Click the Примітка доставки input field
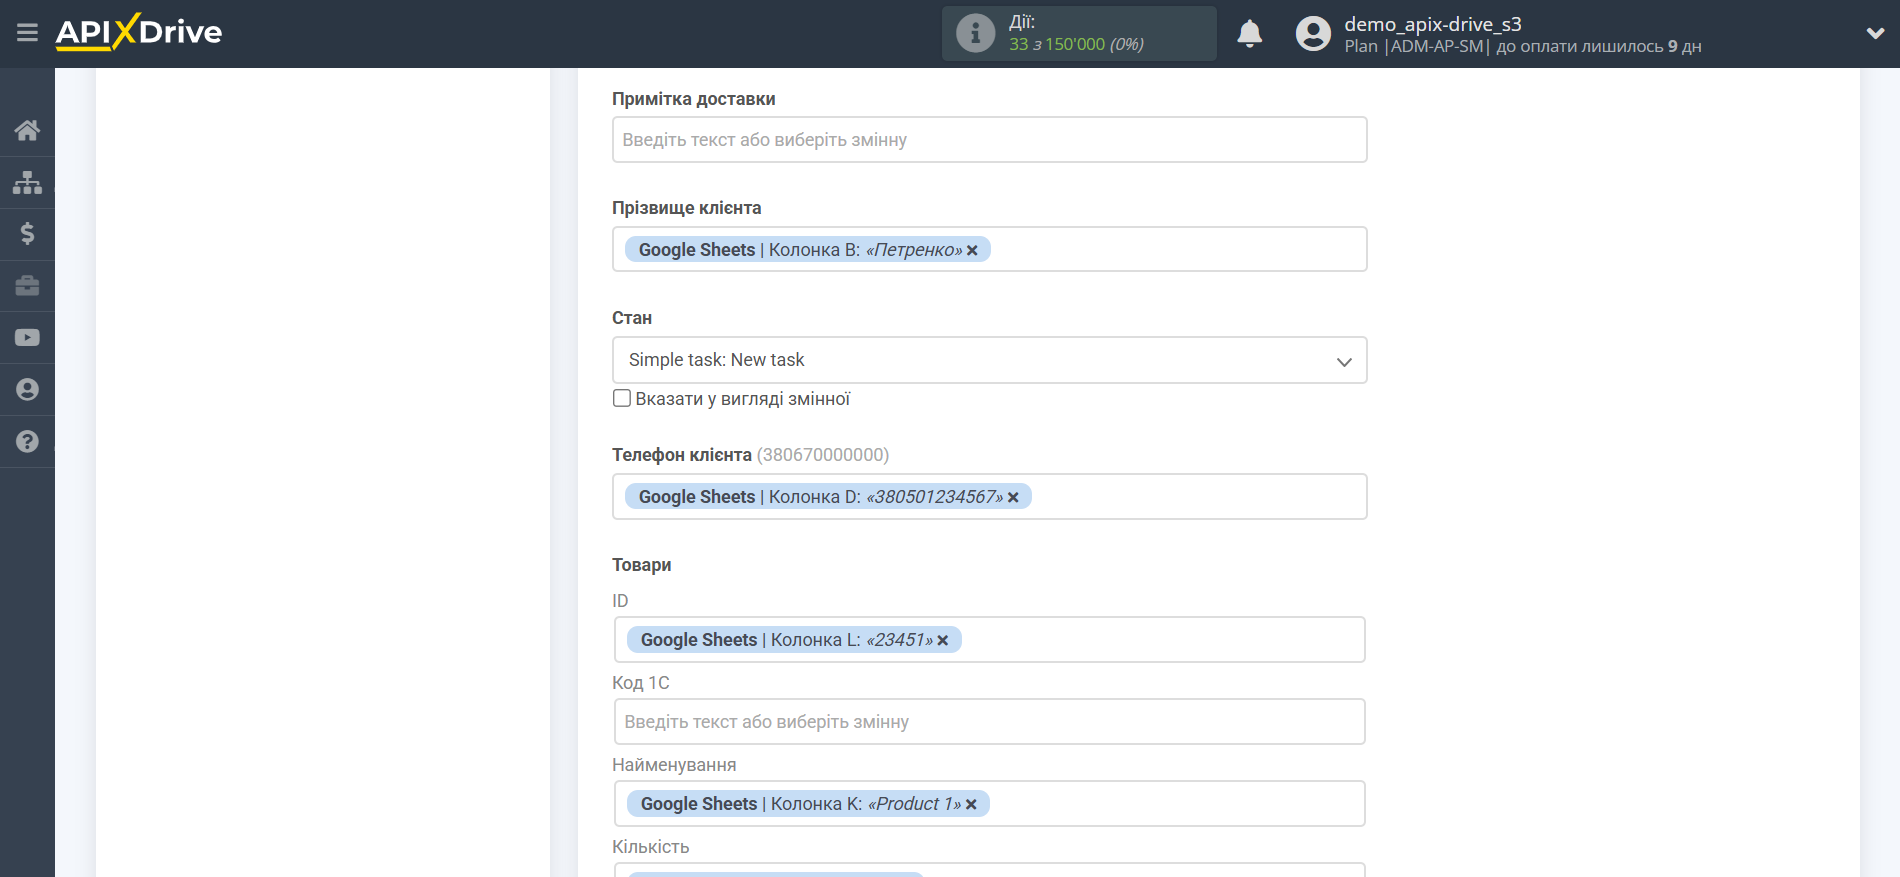 [x=989, y=140]
